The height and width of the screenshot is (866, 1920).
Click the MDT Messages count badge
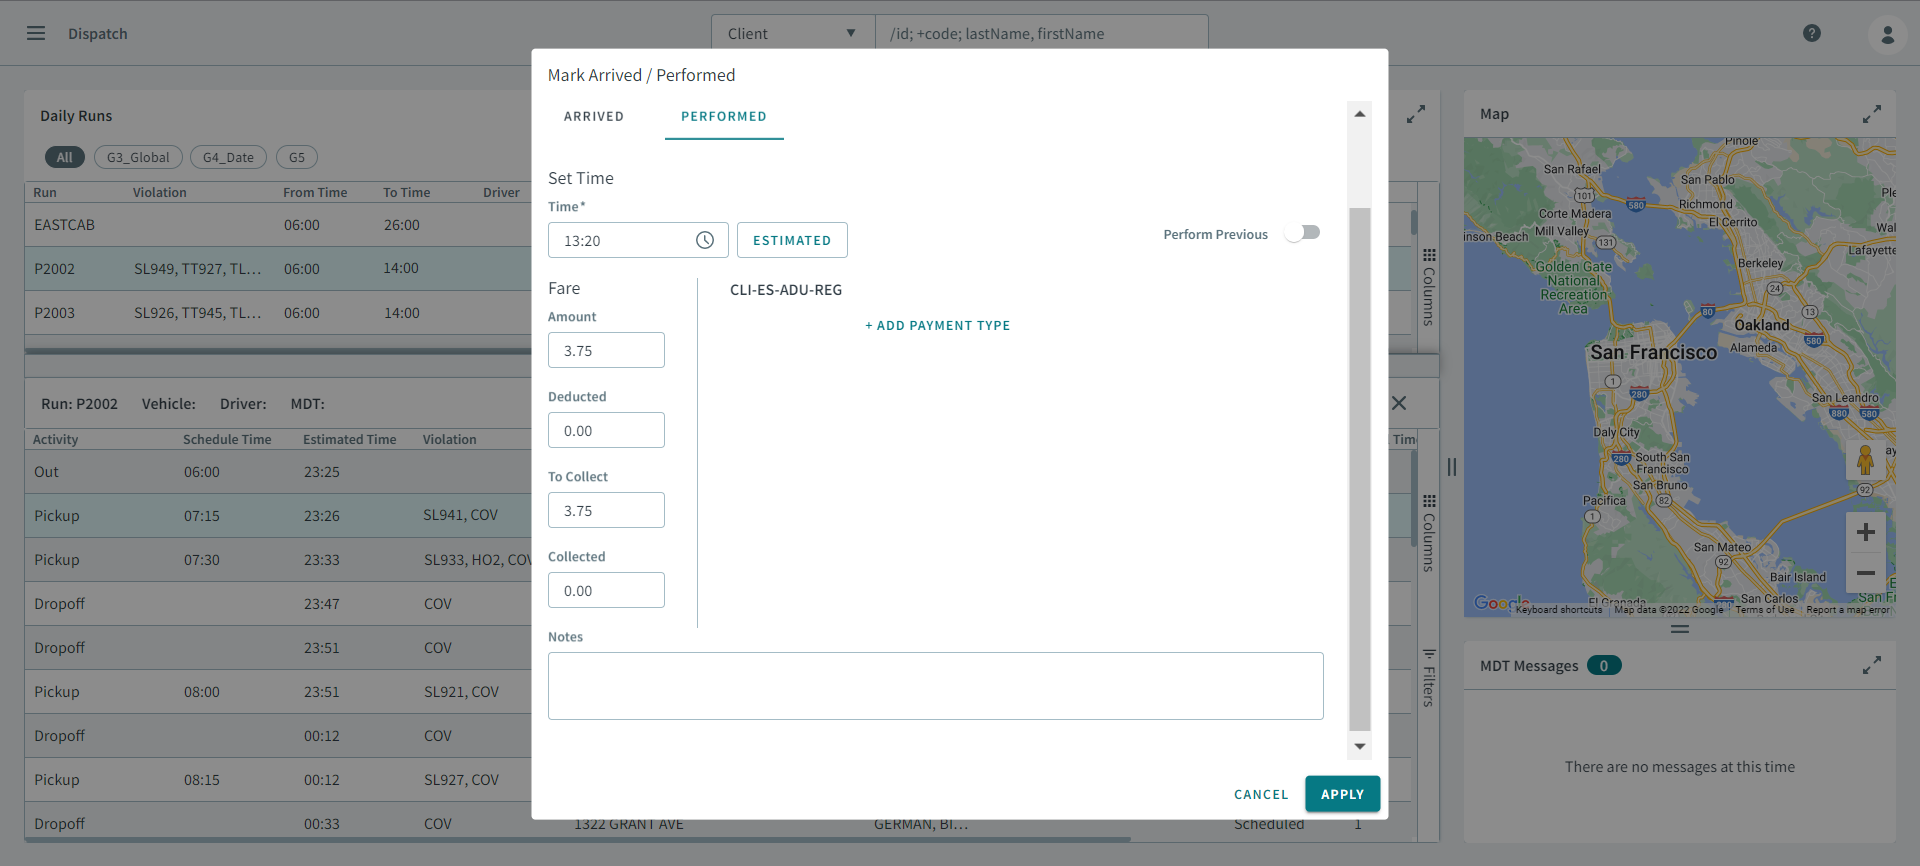1604,666
